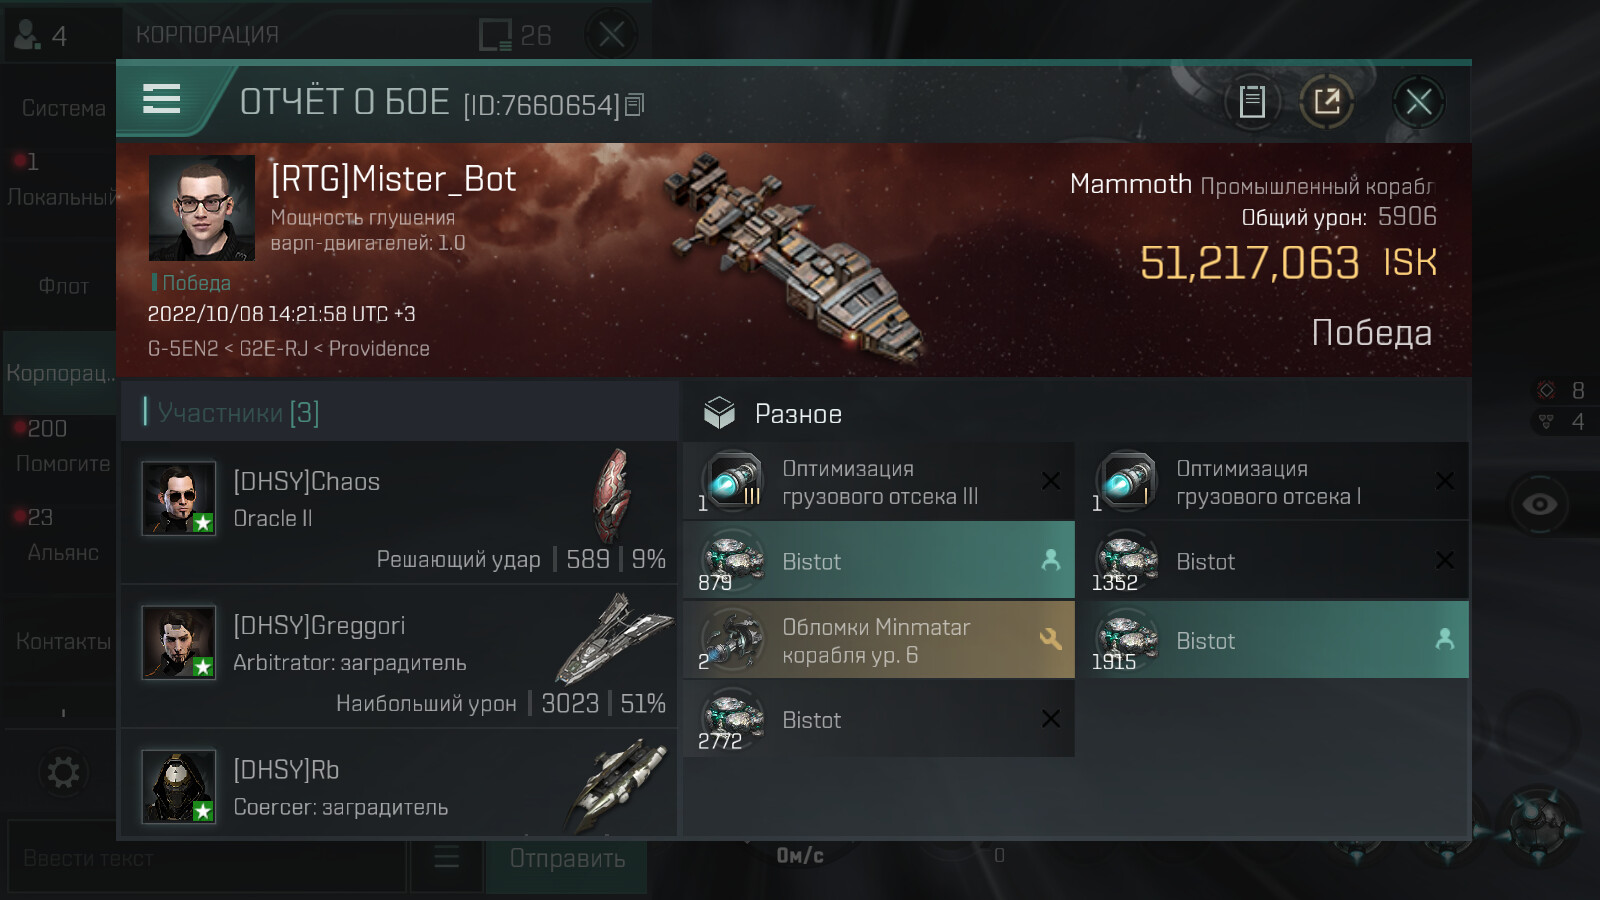Open the hamburger menu in battle report
The height and width of the screenshot is (900, 1600).
[162, 100]
